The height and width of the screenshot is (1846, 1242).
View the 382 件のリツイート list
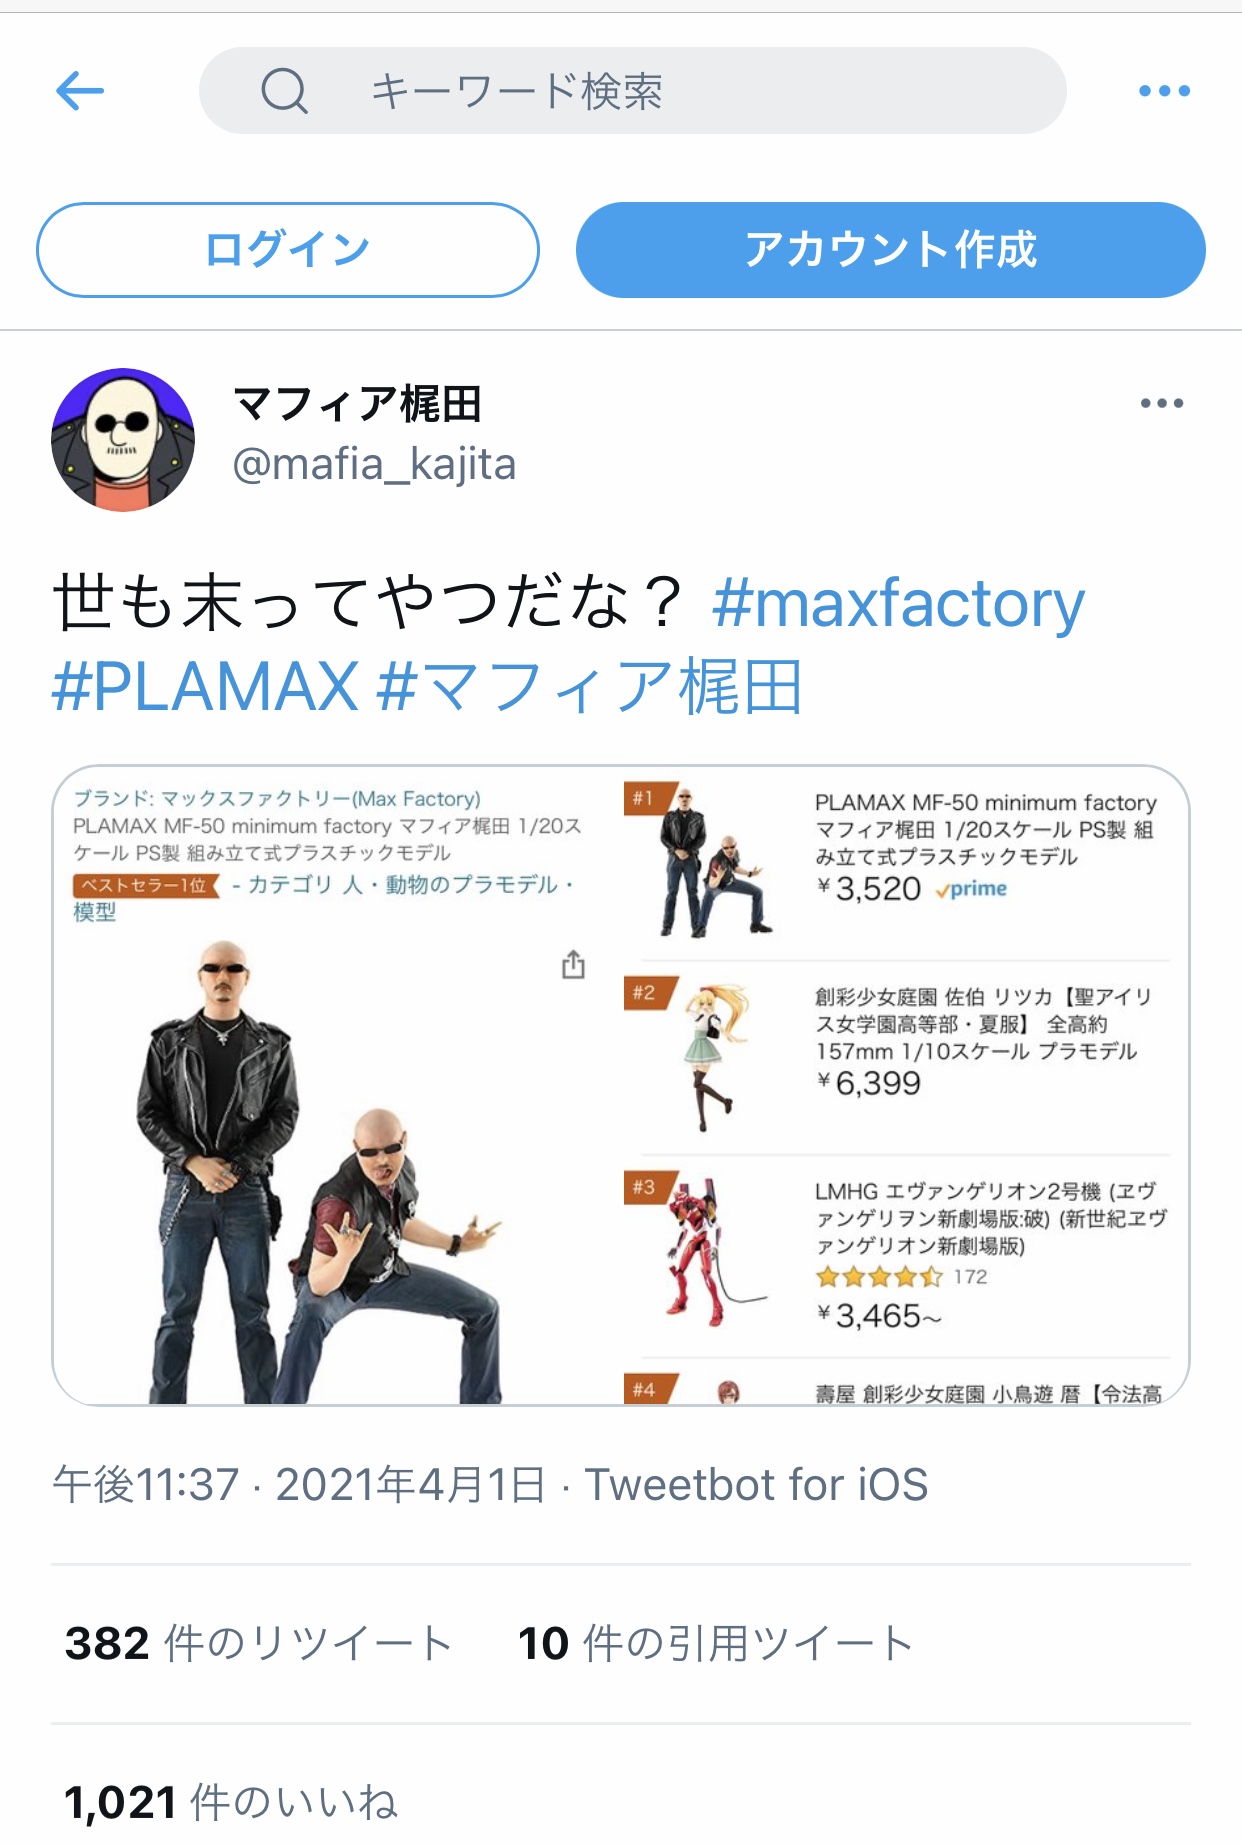(x=258, y=1643)
